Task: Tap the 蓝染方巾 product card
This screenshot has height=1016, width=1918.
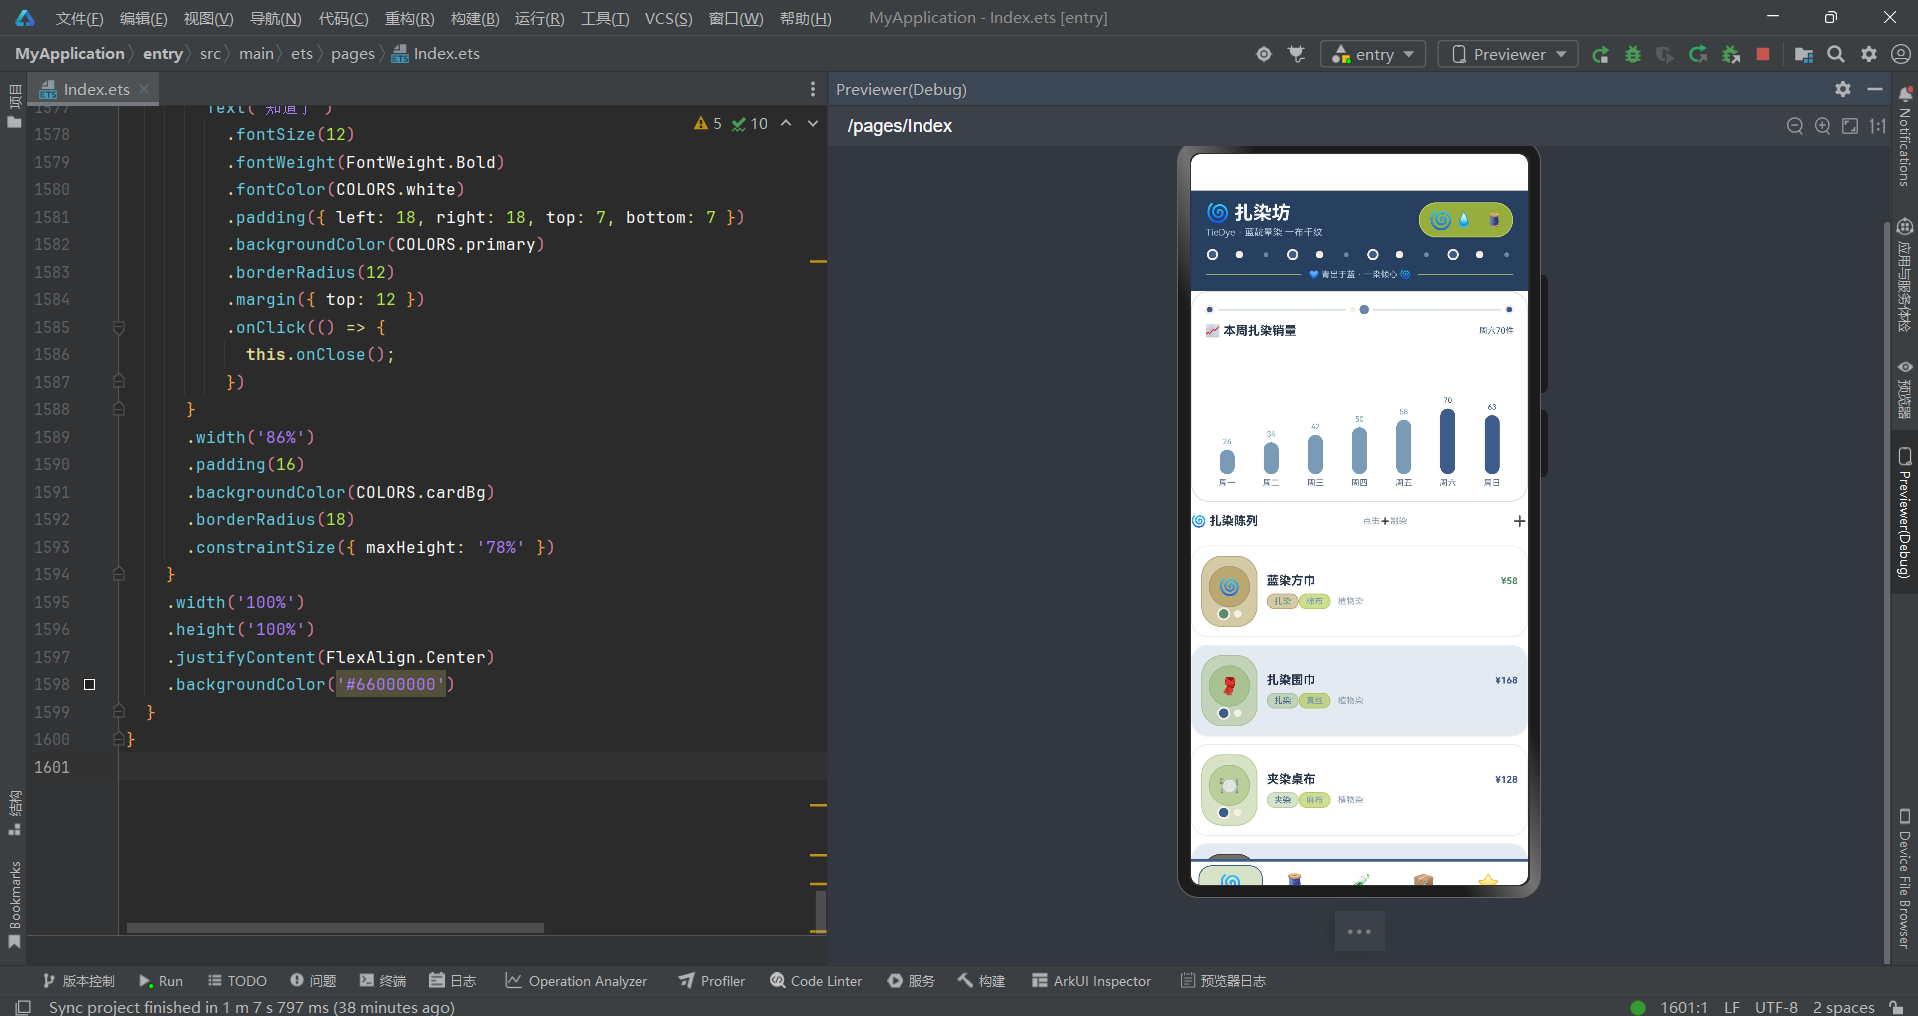Action: point(1359,591)
